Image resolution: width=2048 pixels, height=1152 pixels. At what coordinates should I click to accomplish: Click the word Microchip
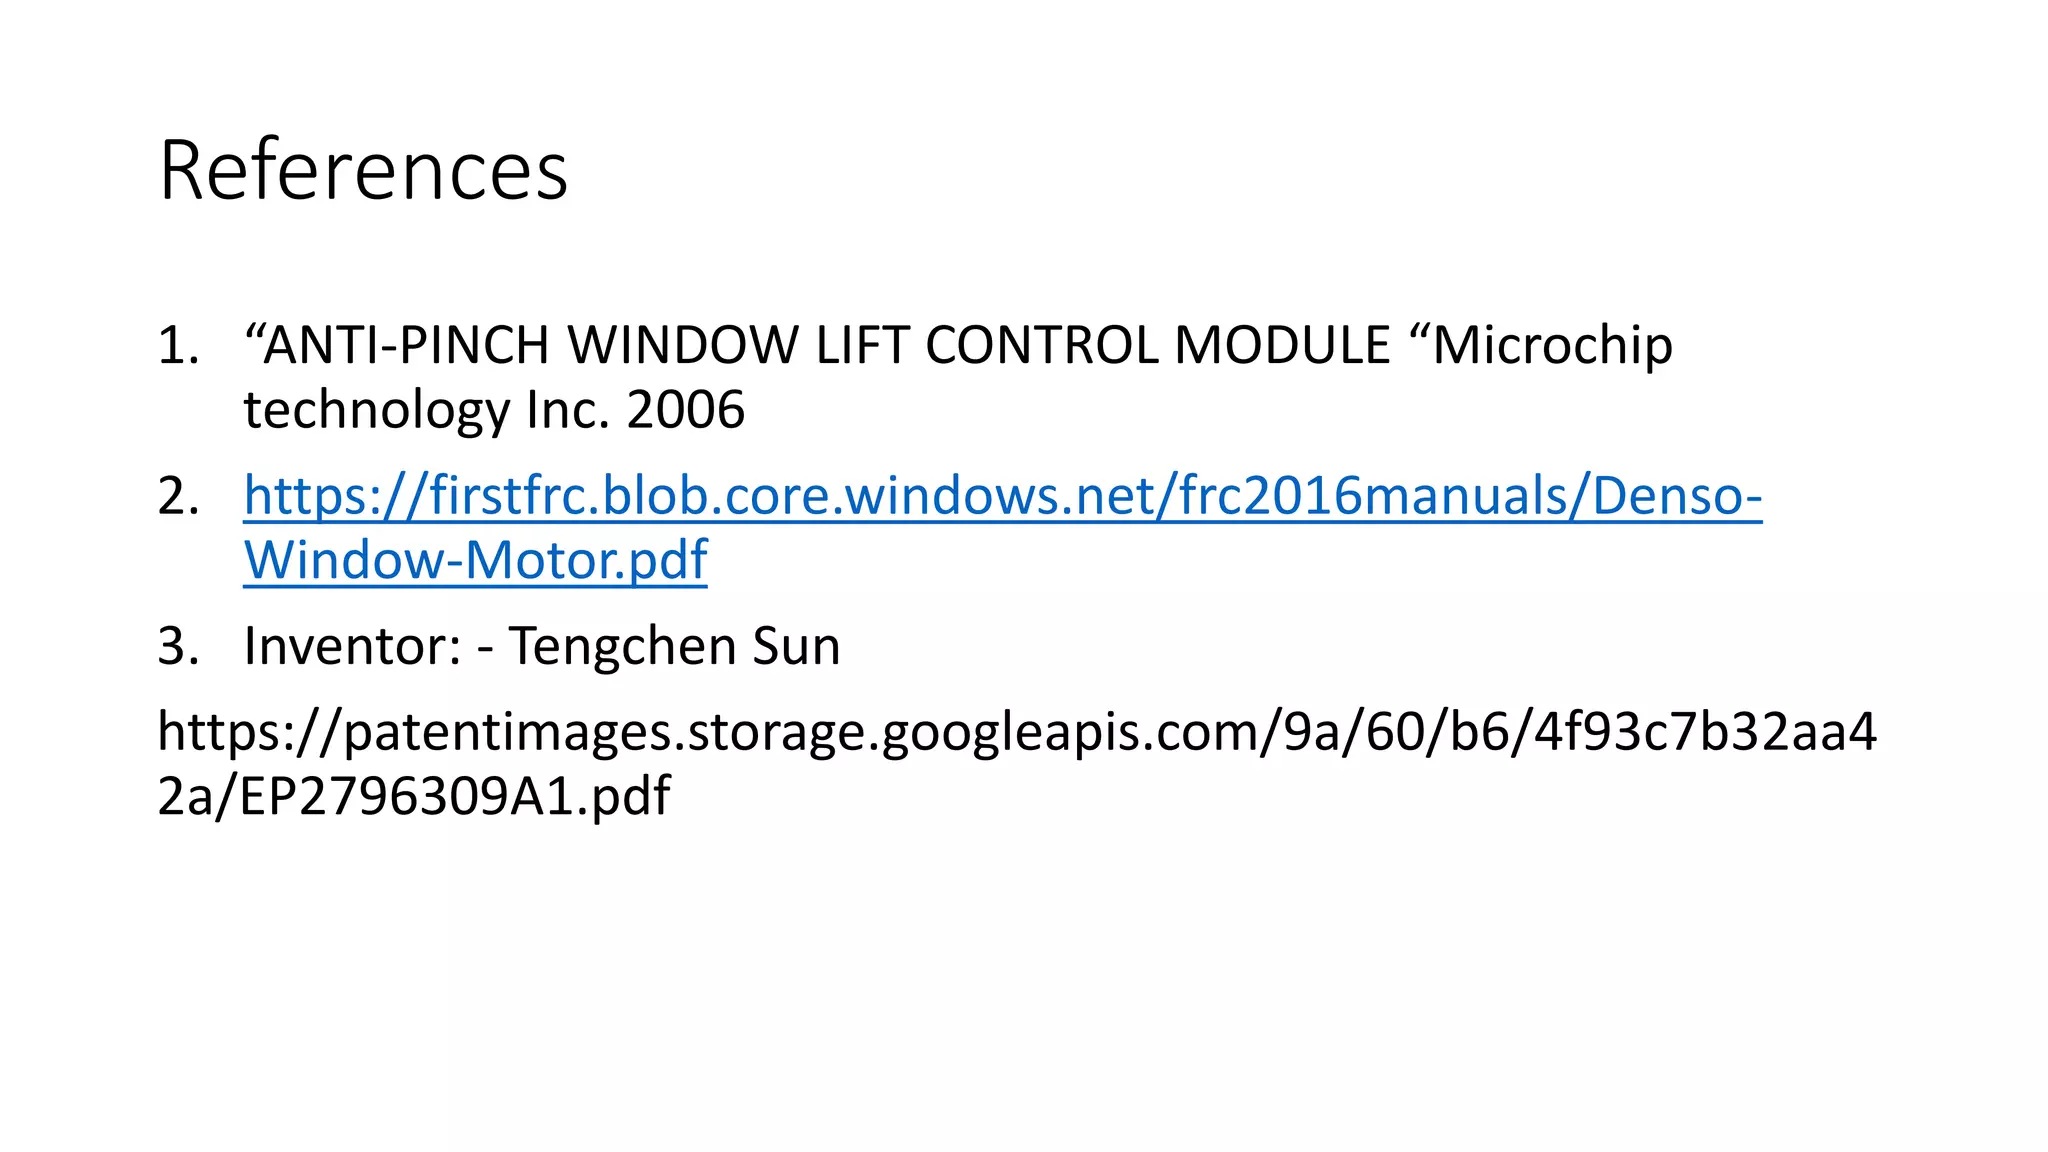pyautogui.click(x=1553, y=346)
